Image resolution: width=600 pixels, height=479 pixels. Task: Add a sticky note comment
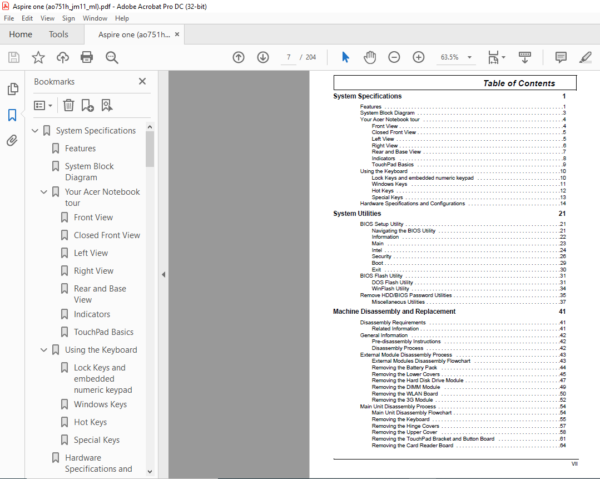click(x=561, y=57)
